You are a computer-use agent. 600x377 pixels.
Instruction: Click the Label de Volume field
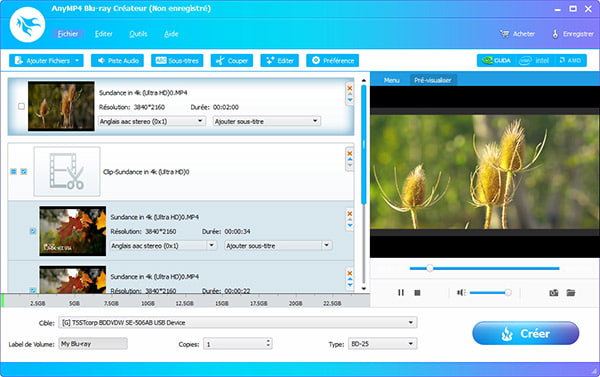click(93, 344)
